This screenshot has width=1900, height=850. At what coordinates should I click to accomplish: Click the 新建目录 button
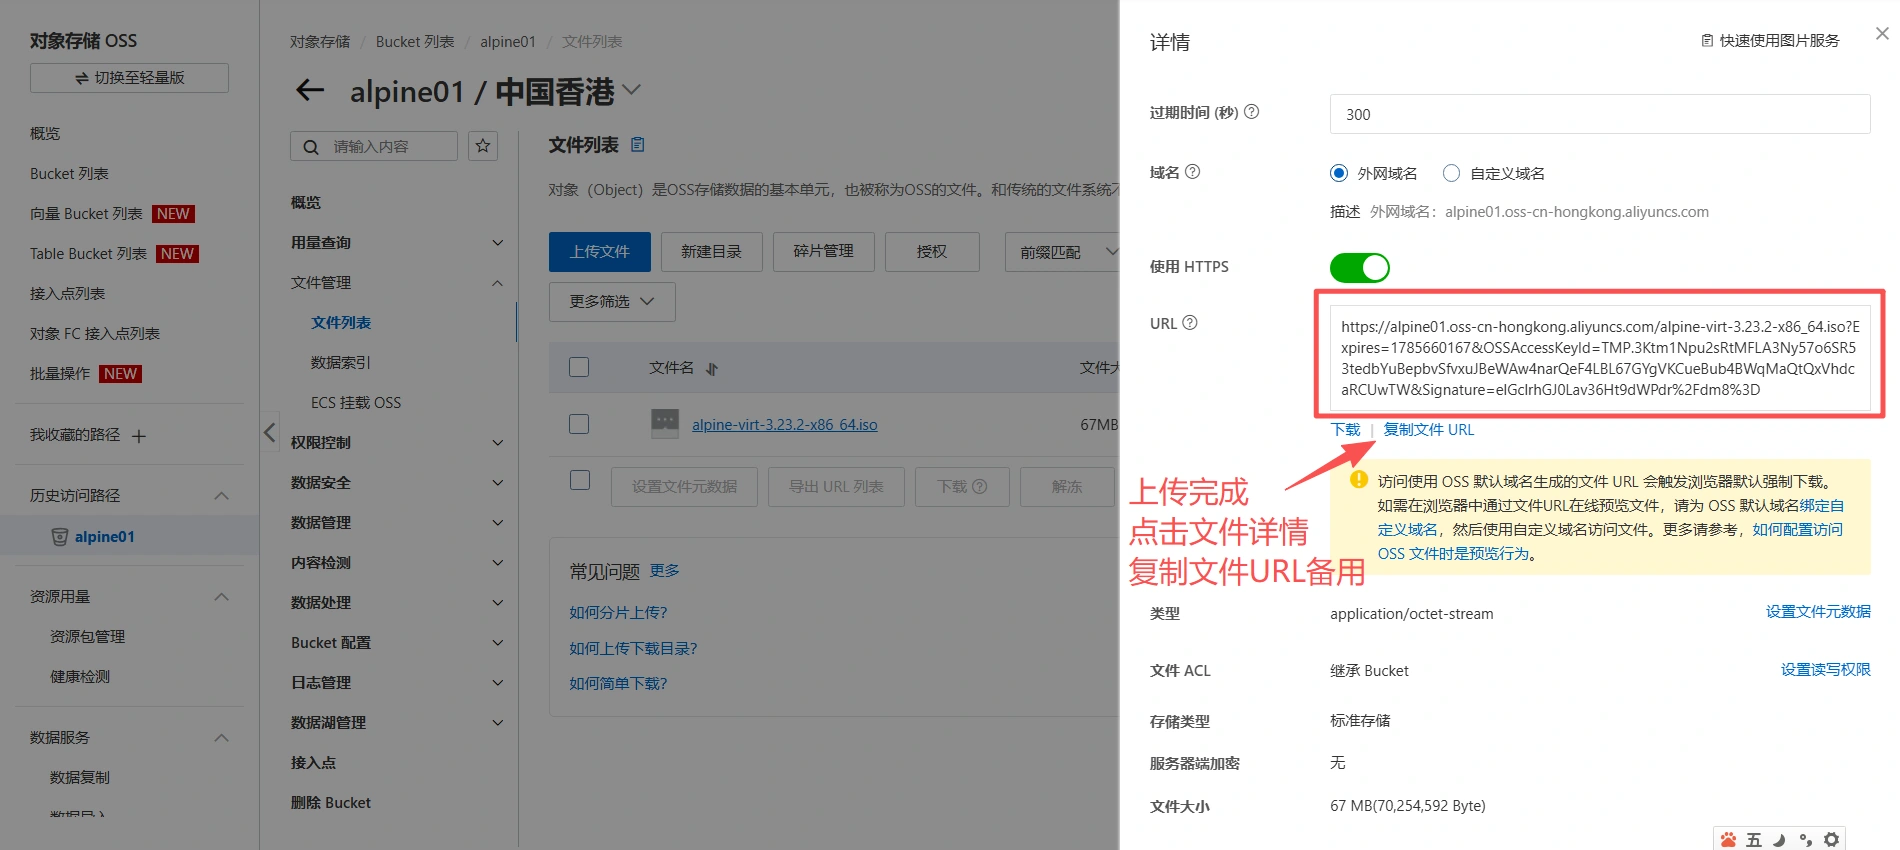[x=712, y=252]
